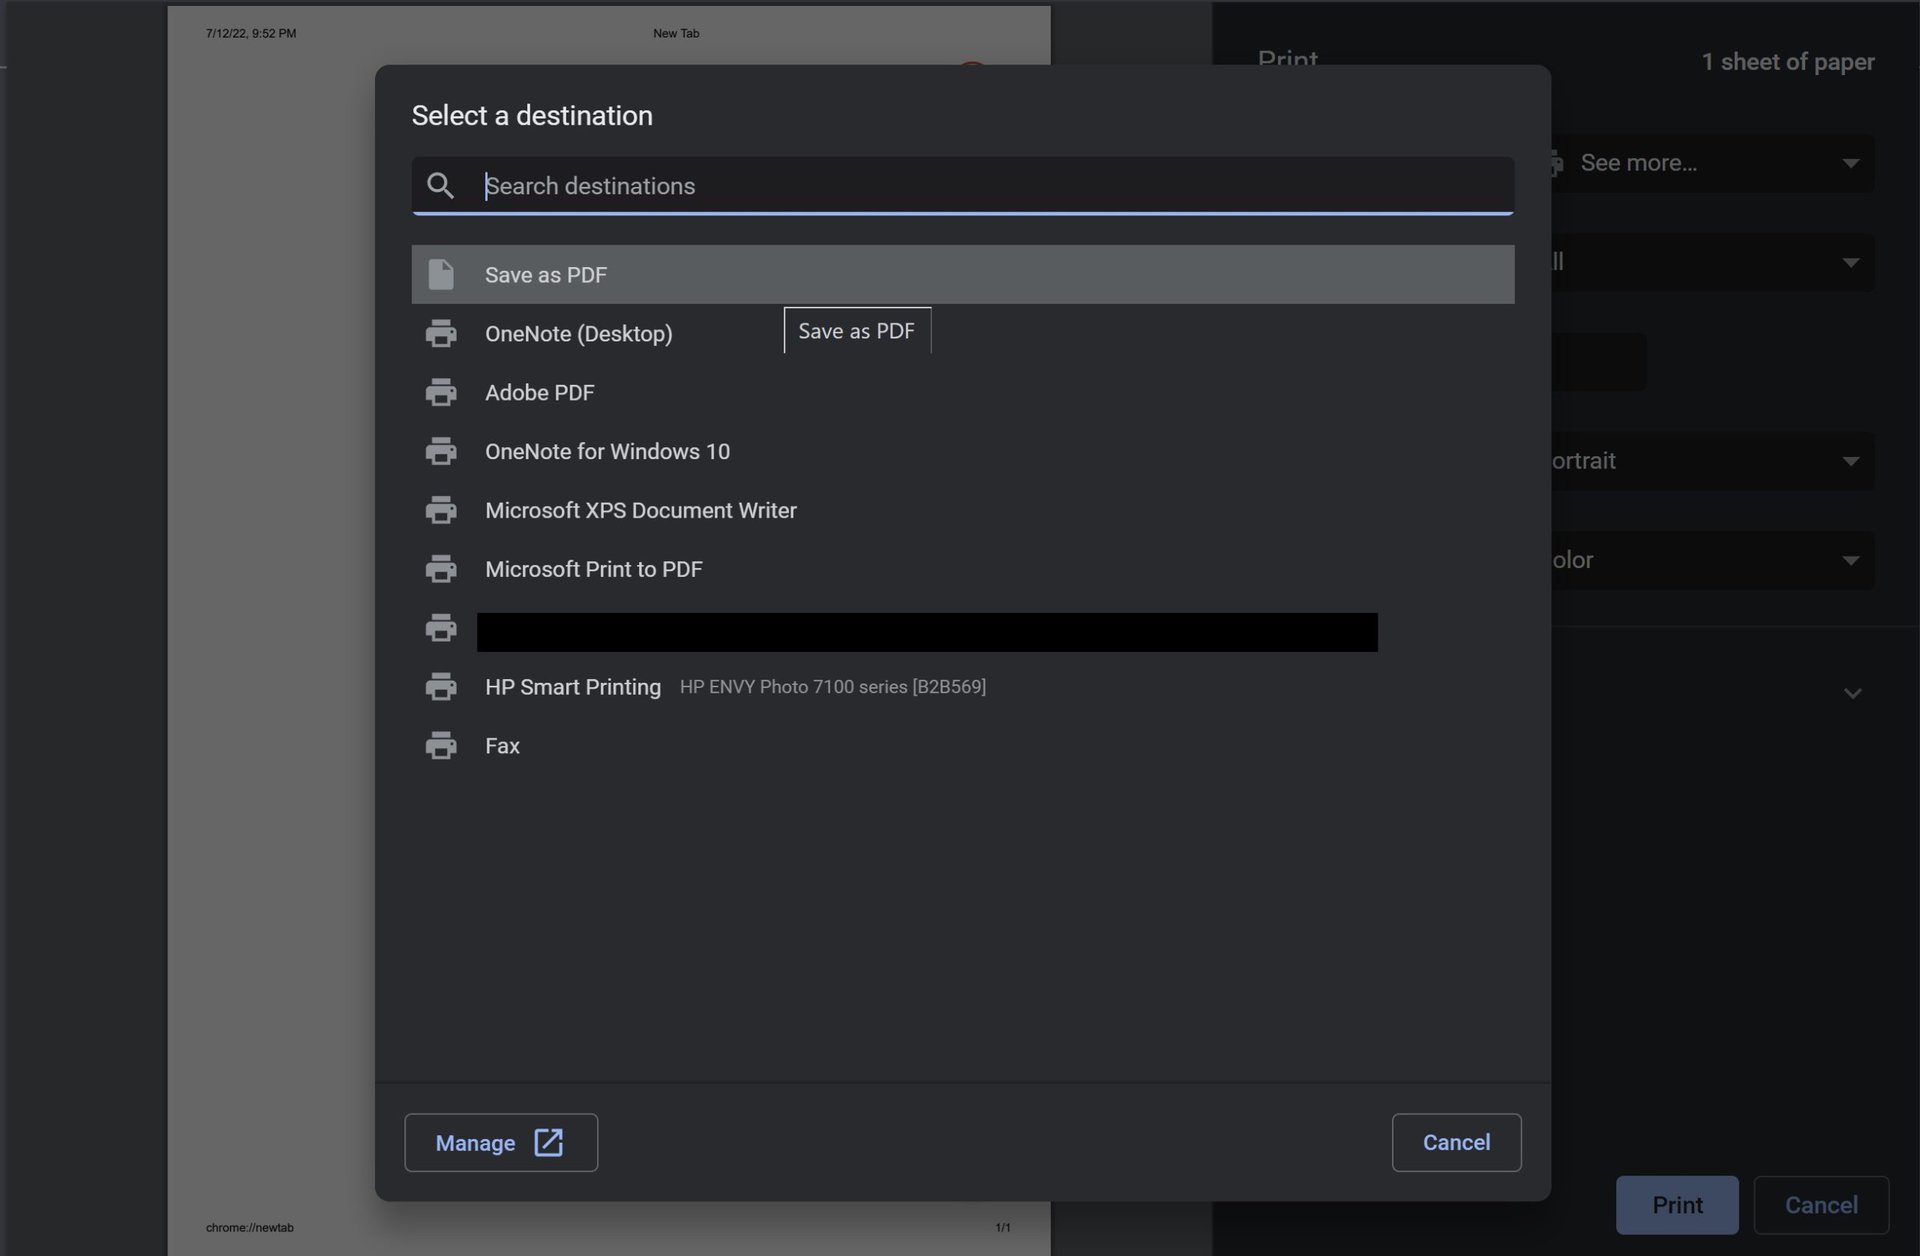
Task: Click the OneNote (Desktop) printer icon
Action: (x=441, y=333)
